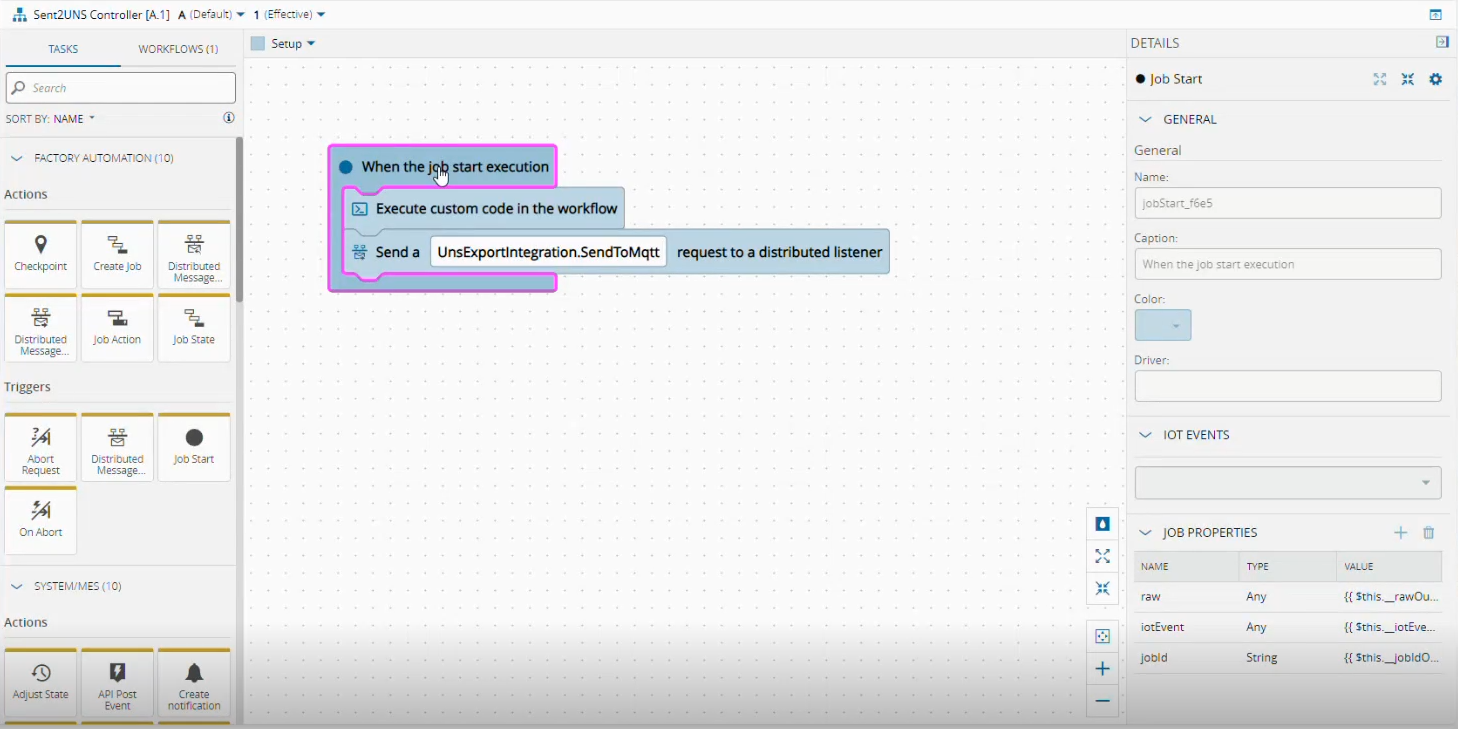
Task: Collapse the General details section
Action: click(1145, 119)
